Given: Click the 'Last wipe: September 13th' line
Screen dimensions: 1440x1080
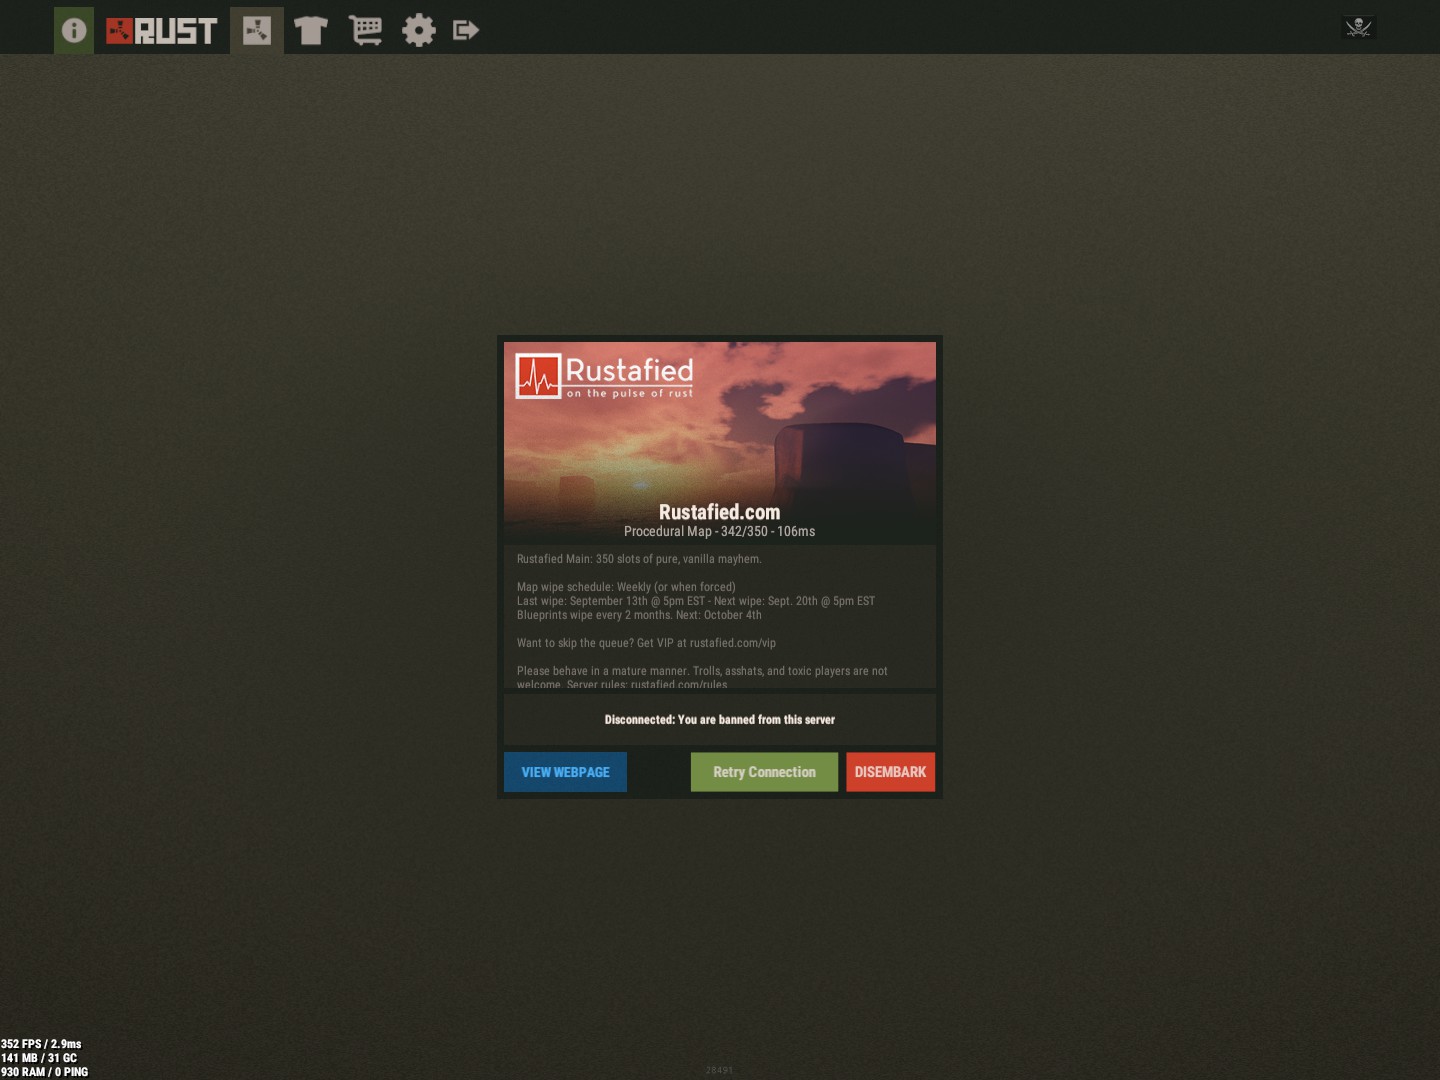Looking at the screenshot, I should pos(696,601).
